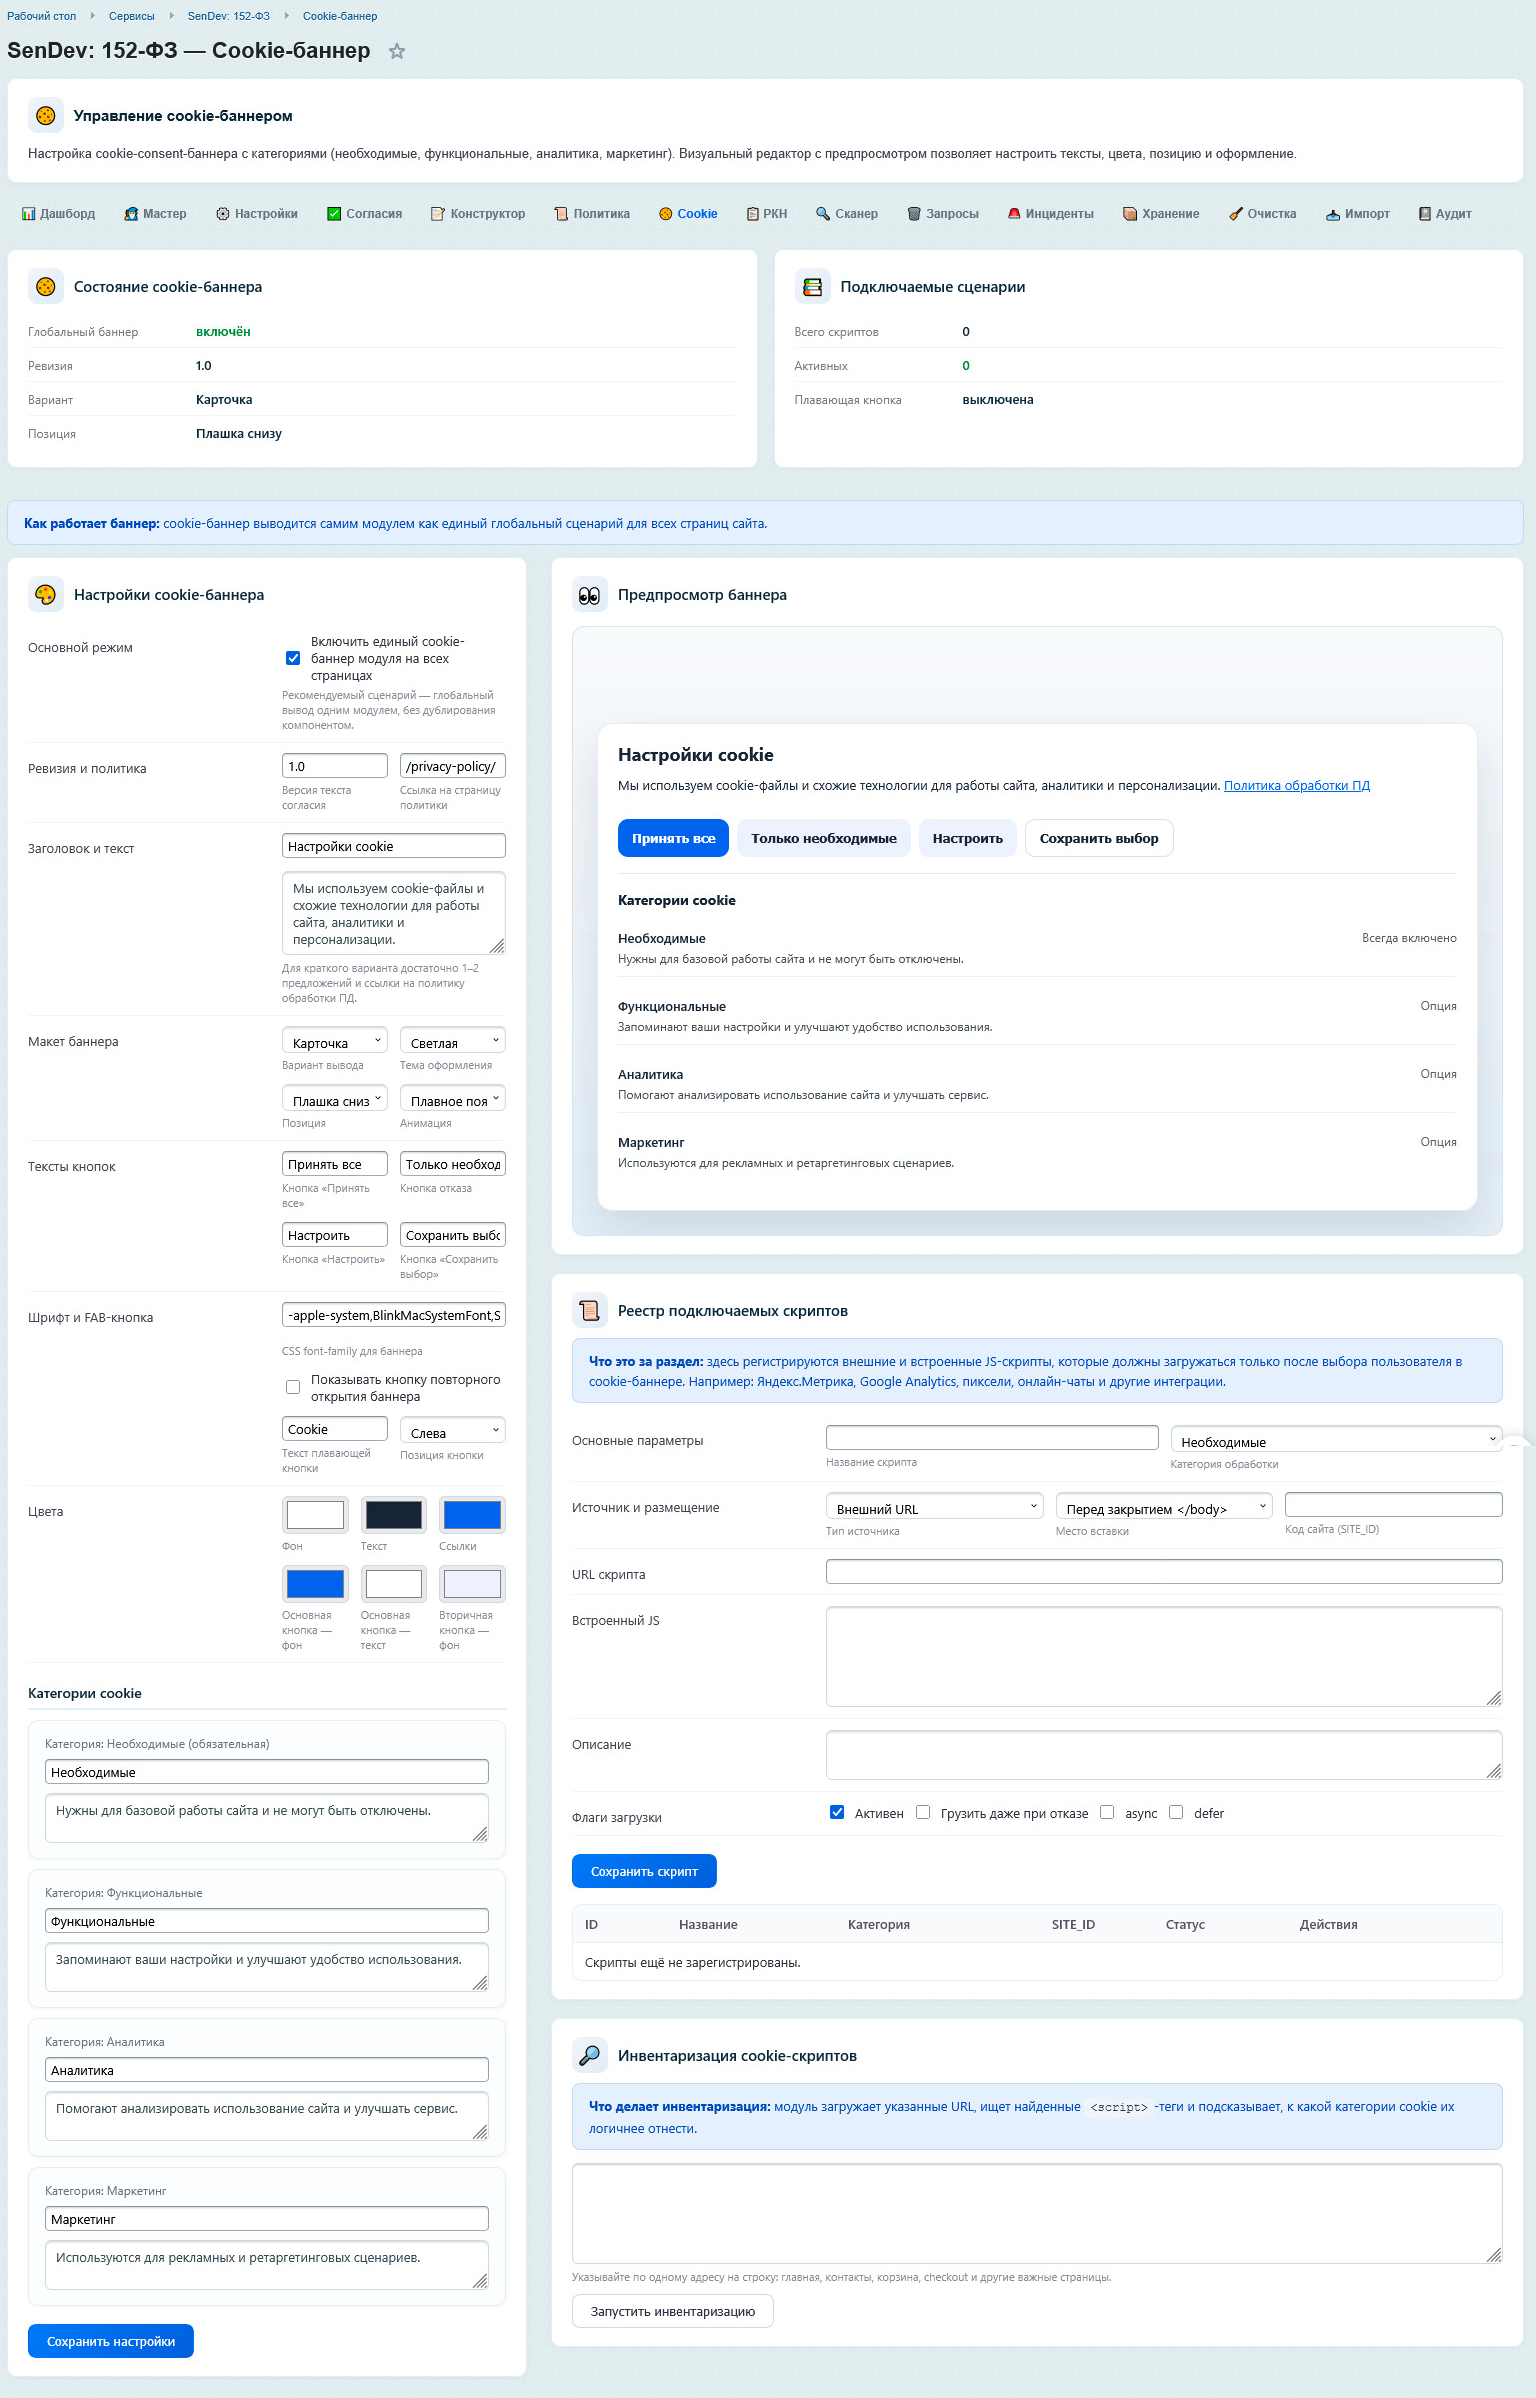The width and height of the screenshot is (1536, 2398).
Task: Click the favorite star icon next to title
Action: click(x=397, y=51)
